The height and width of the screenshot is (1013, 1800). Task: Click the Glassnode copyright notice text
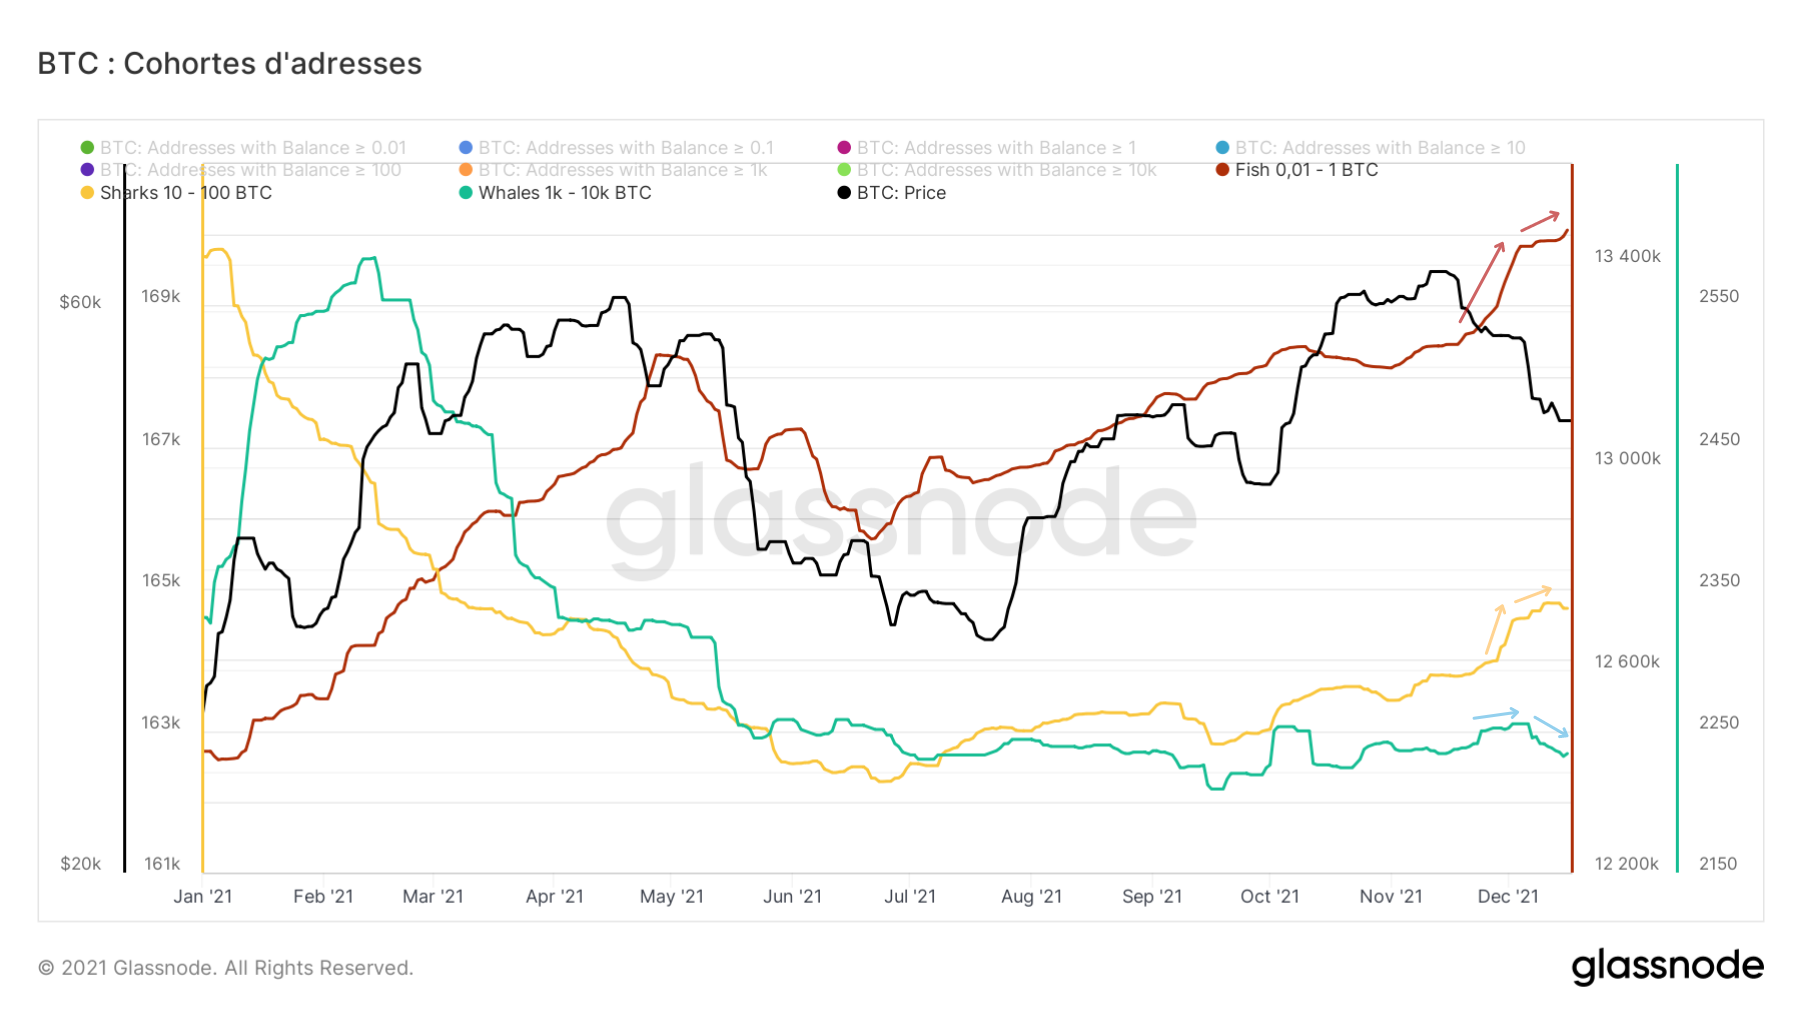point(226,968)
